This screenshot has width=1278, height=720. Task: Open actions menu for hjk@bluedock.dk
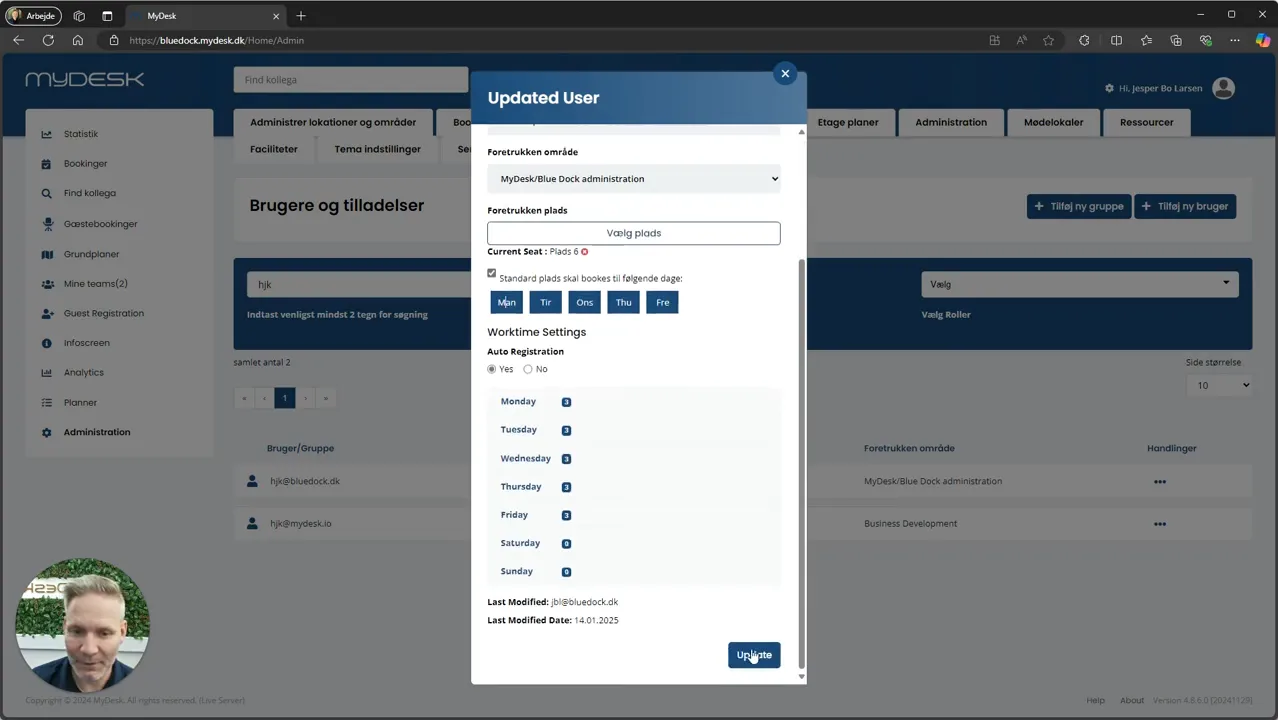1160,482
